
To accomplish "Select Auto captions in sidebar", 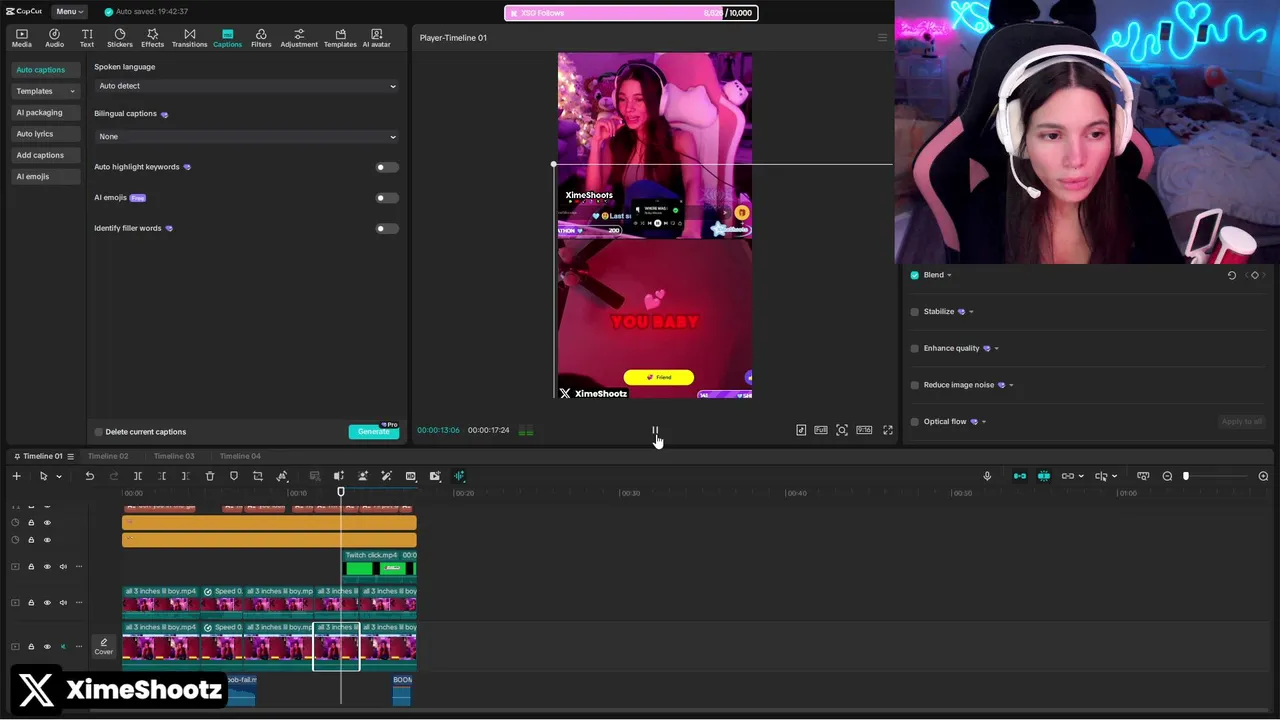I will (x=44, y=70).
